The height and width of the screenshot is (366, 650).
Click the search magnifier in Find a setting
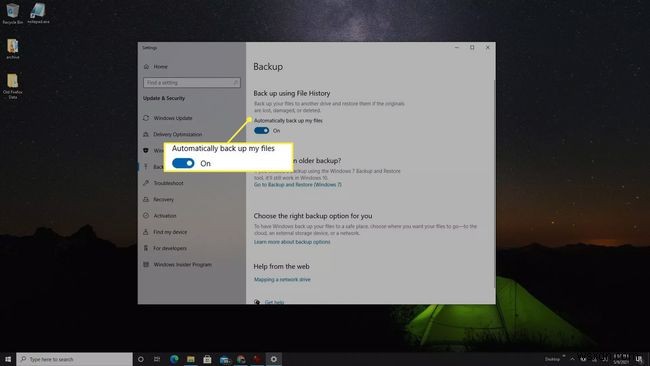click(235, 82)
